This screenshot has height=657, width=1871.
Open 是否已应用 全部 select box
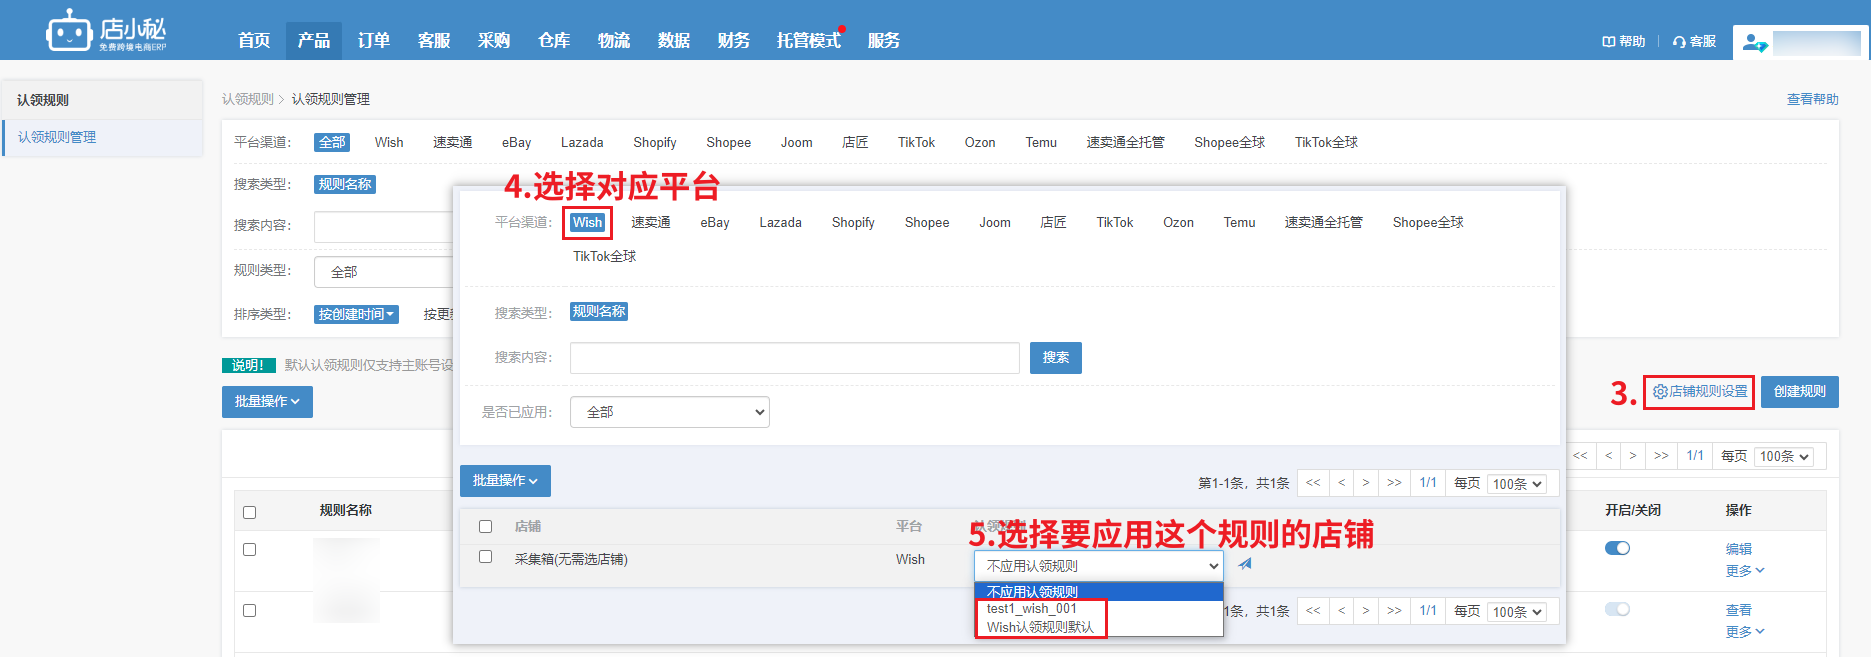(670, 412)
